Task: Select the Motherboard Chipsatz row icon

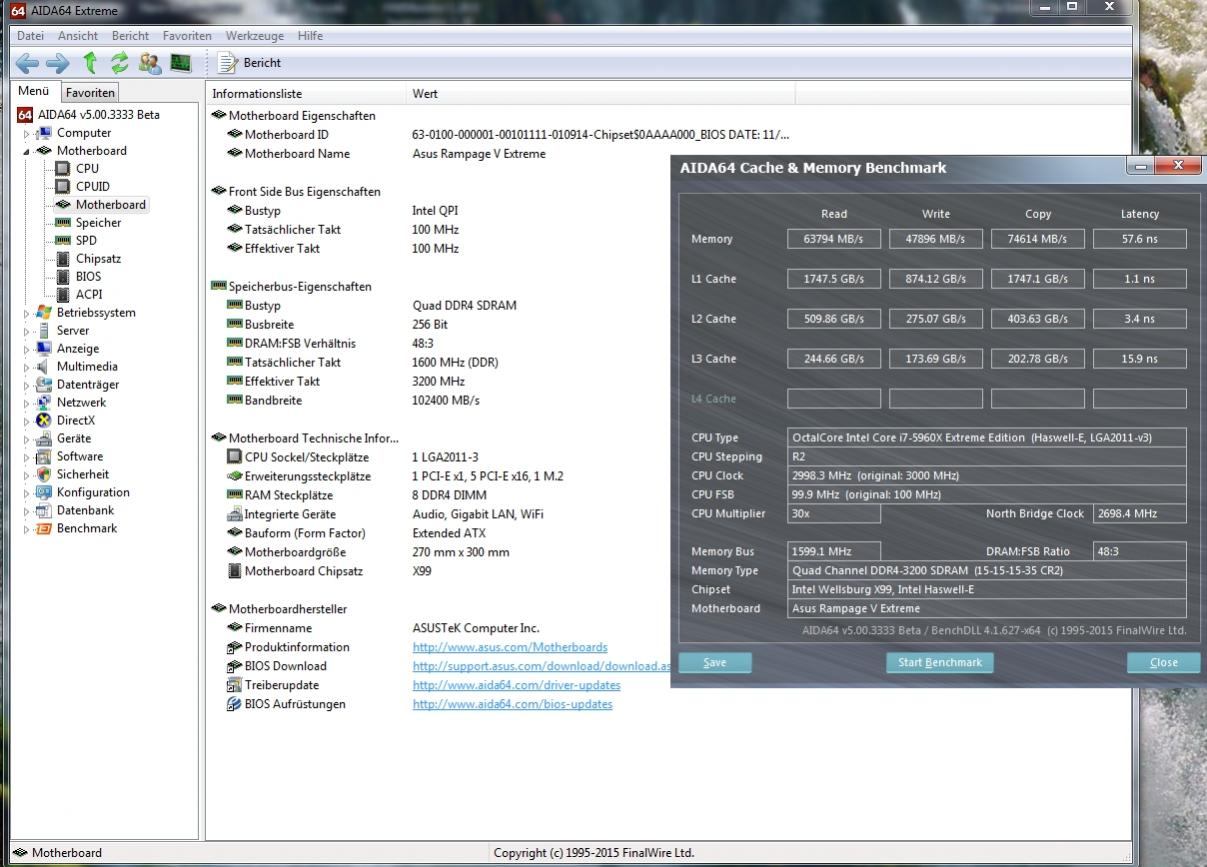Action: (235, 571)
